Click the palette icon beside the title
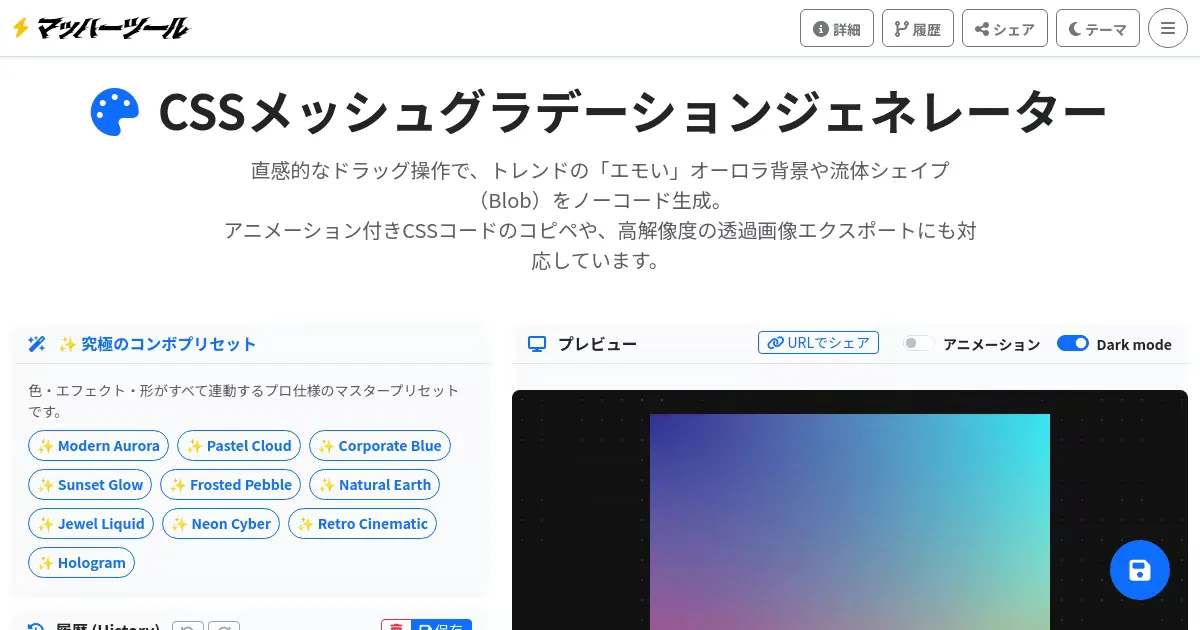 pyautogui.click(x=115, y=112)
